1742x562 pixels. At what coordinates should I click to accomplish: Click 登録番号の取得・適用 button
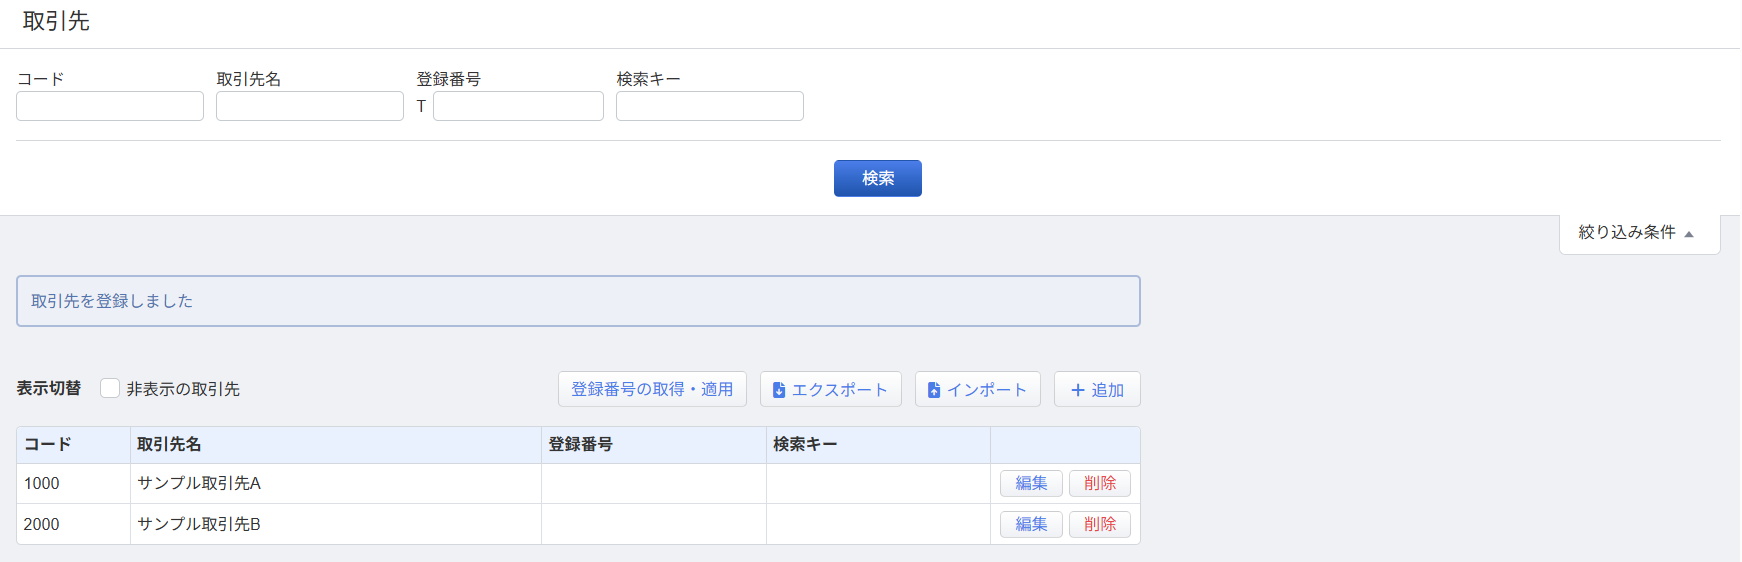[652, 389]
